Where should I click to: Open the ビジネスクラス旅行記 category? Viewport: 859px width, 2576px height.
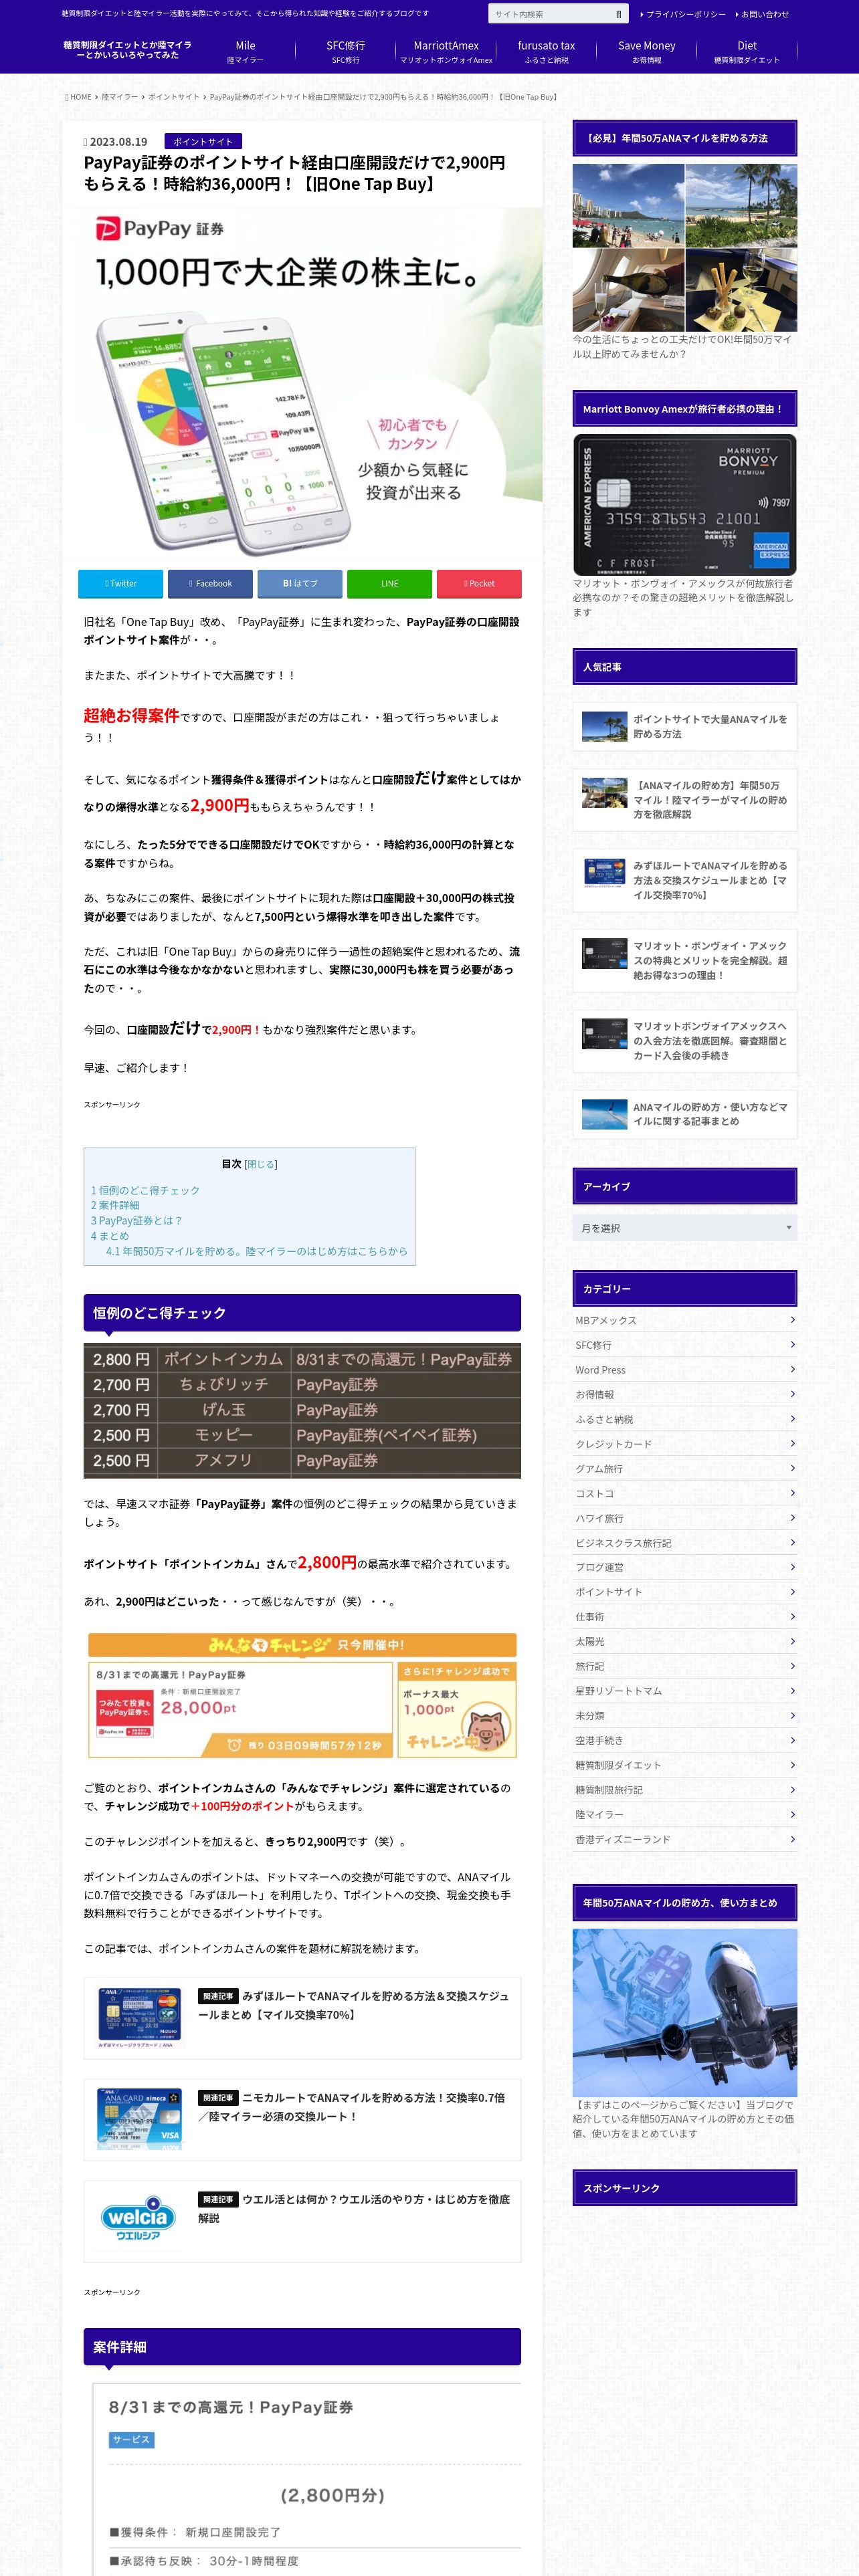click(684, 1543)
